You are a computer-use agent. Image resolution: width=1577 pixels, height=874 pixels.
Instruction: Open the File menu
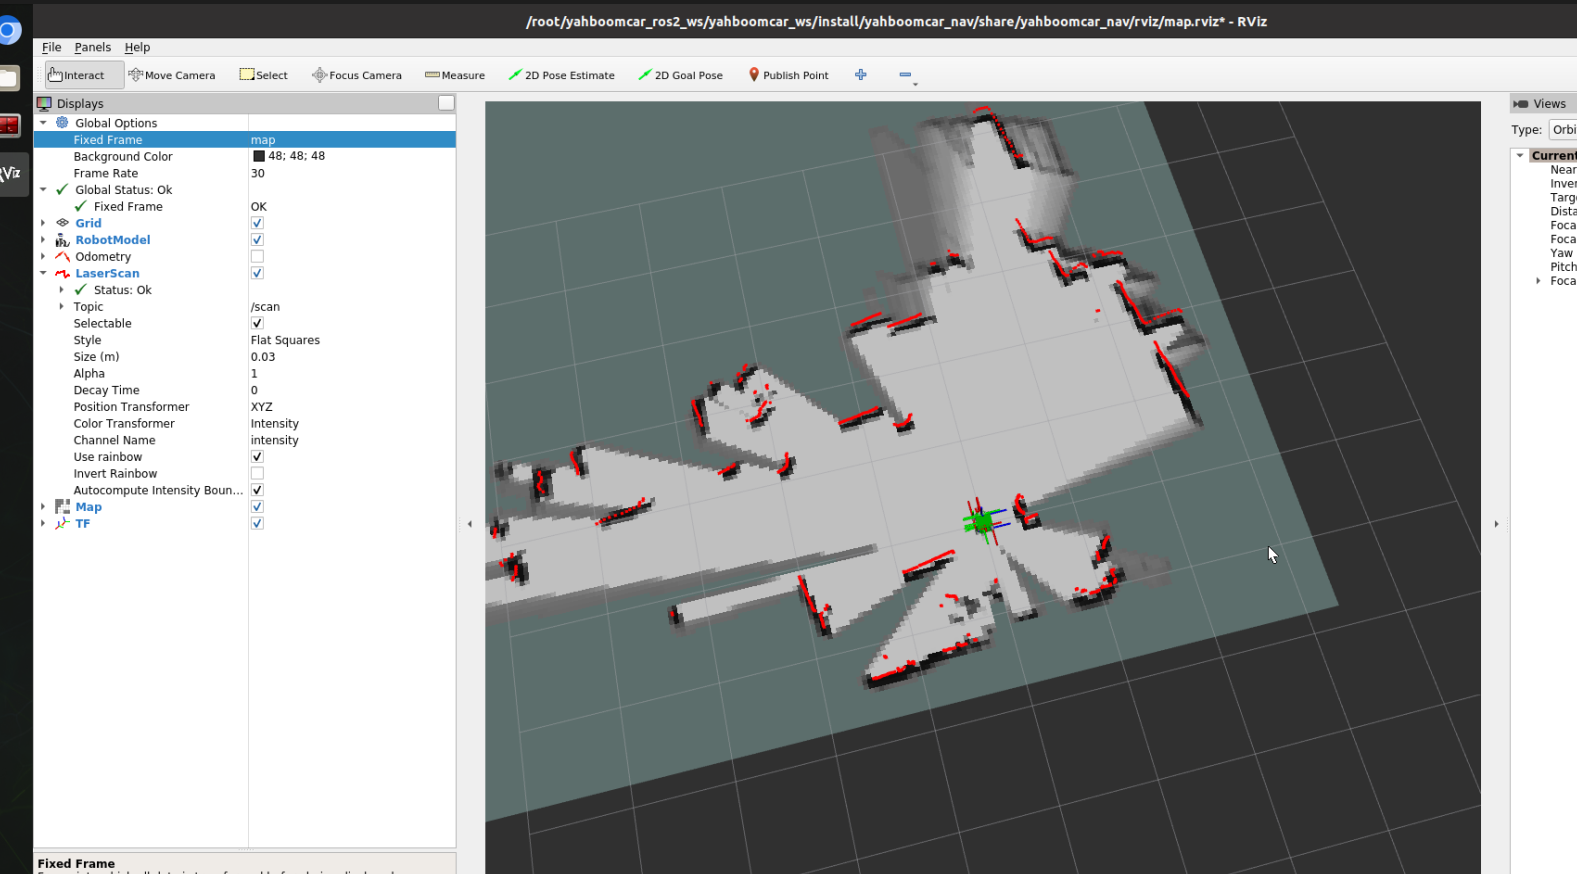[x=51, y=47]
